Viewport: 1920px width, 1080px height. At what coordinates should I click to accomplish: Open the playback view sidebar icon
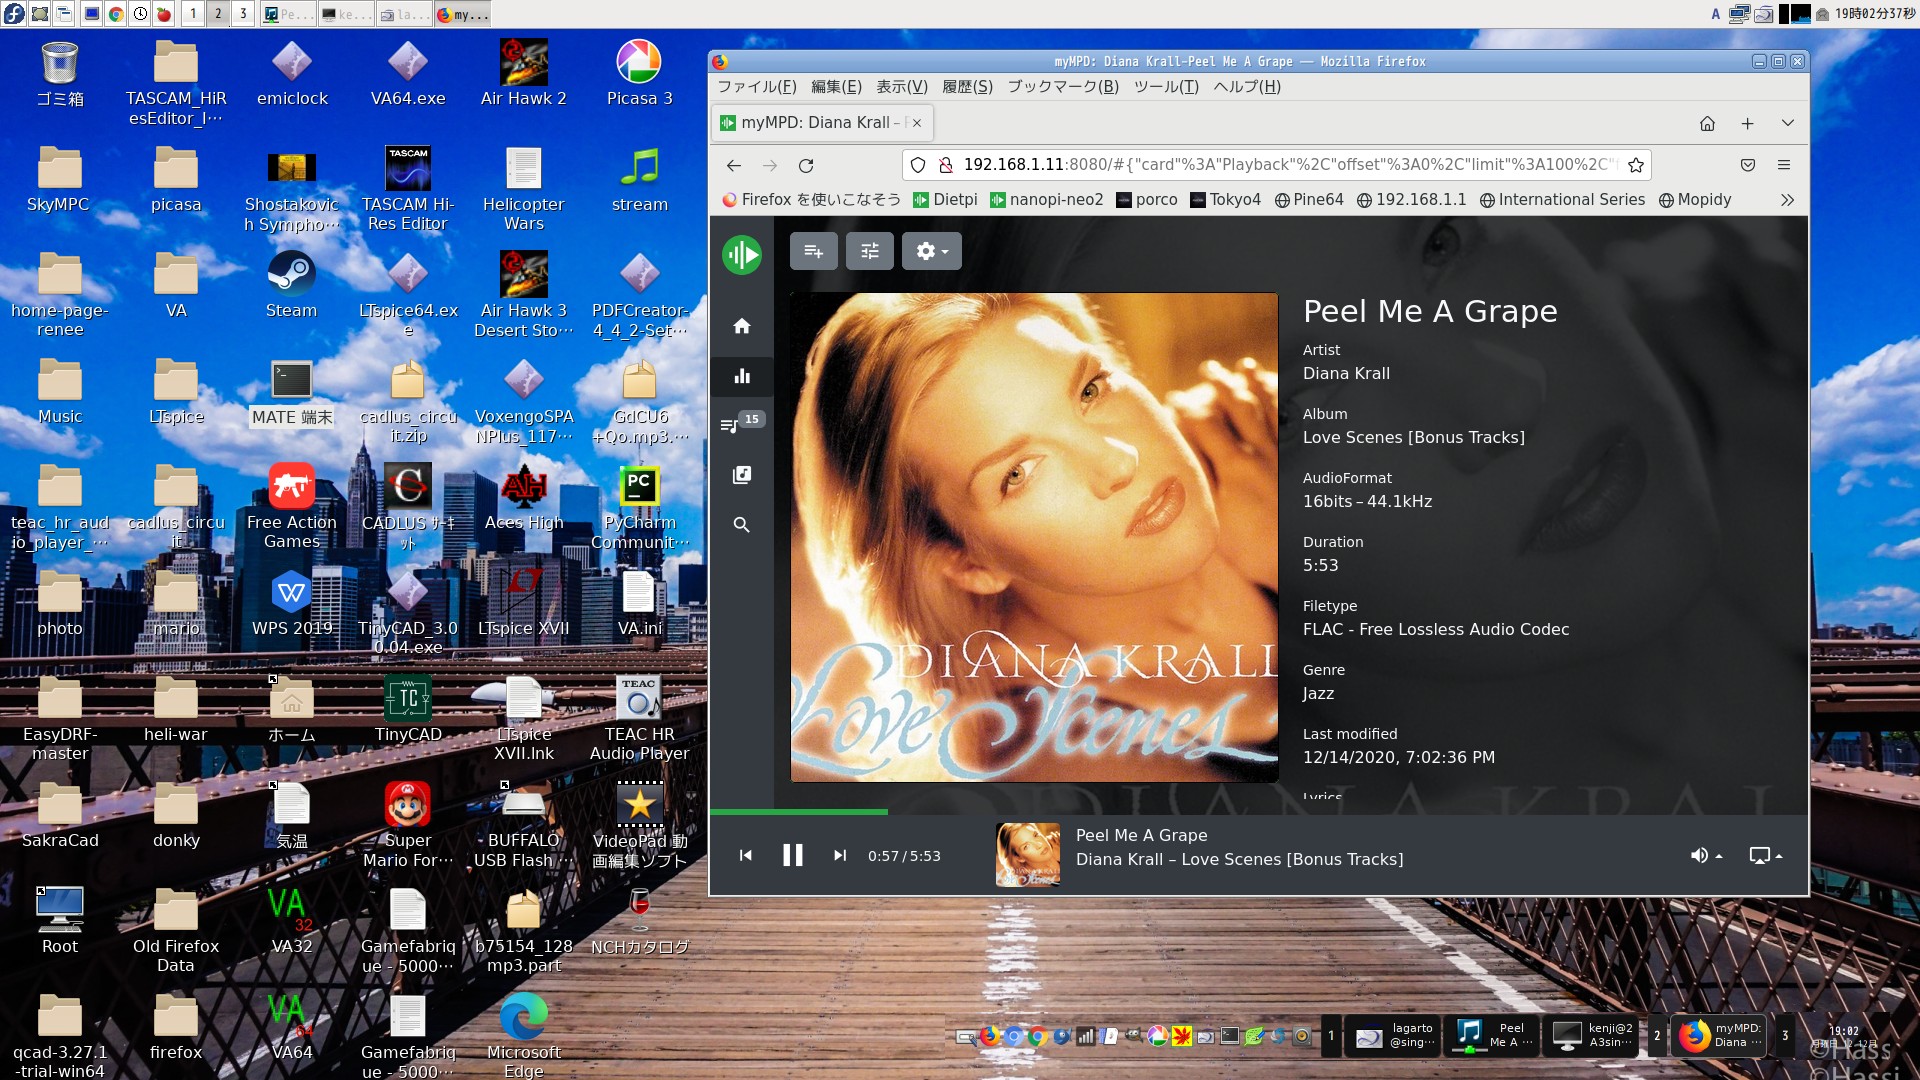point(741,377)
